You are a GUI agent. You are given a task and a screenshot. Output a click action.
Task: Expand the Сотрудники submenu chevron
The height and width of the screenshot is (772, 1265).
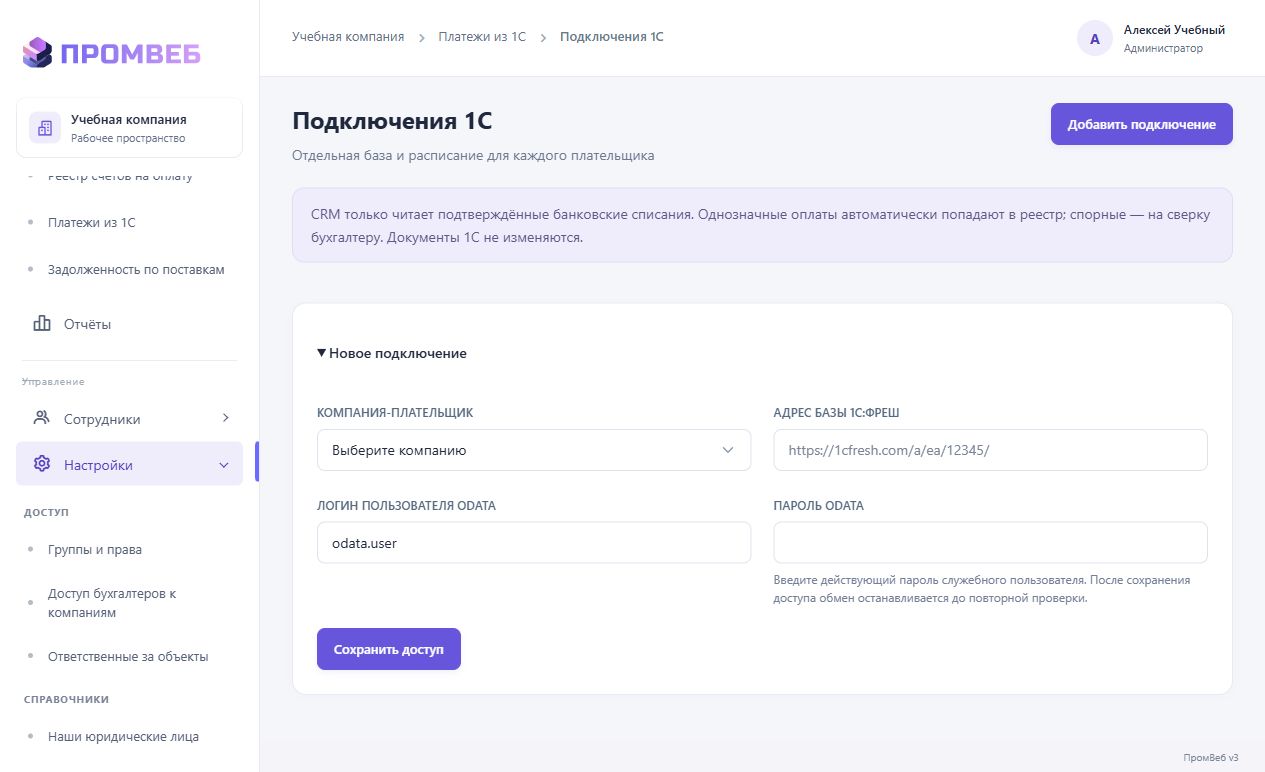click(x=225, y=418)
